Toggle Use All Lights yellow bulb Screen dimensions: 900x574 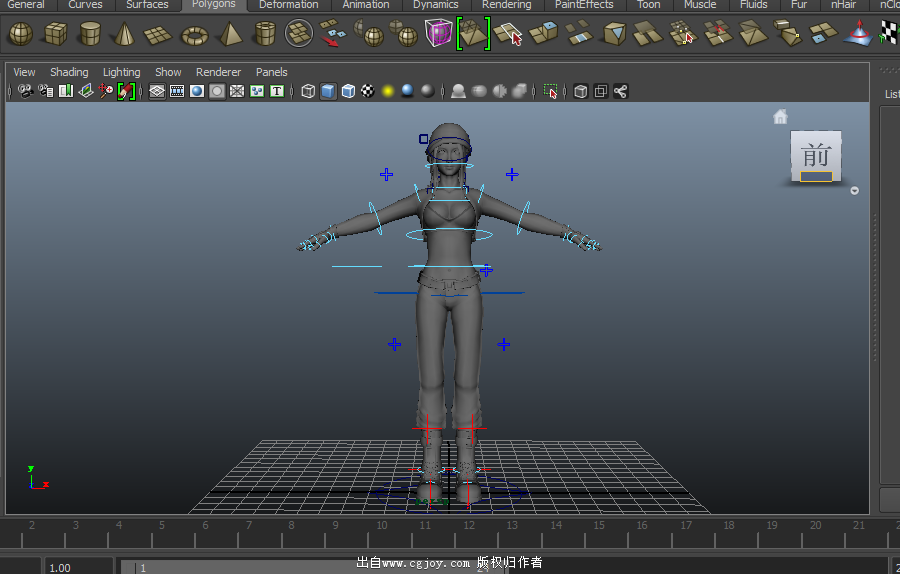click(x=388, y=91)
